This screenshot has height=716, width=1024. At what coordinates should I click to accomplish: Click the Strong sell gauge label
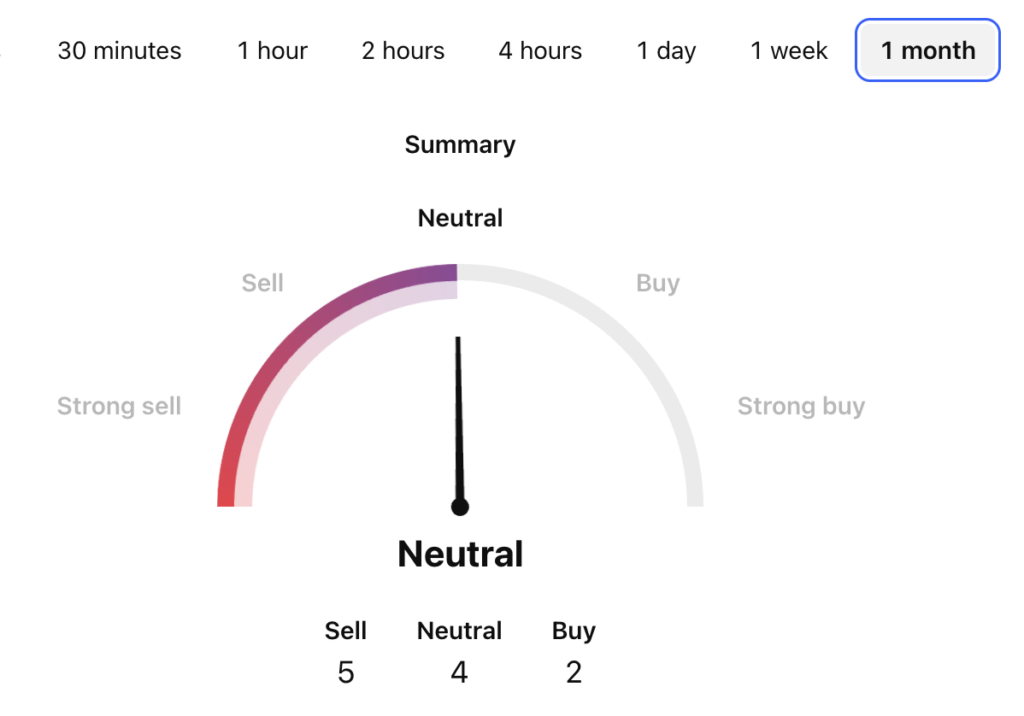[x=119, y=406]
